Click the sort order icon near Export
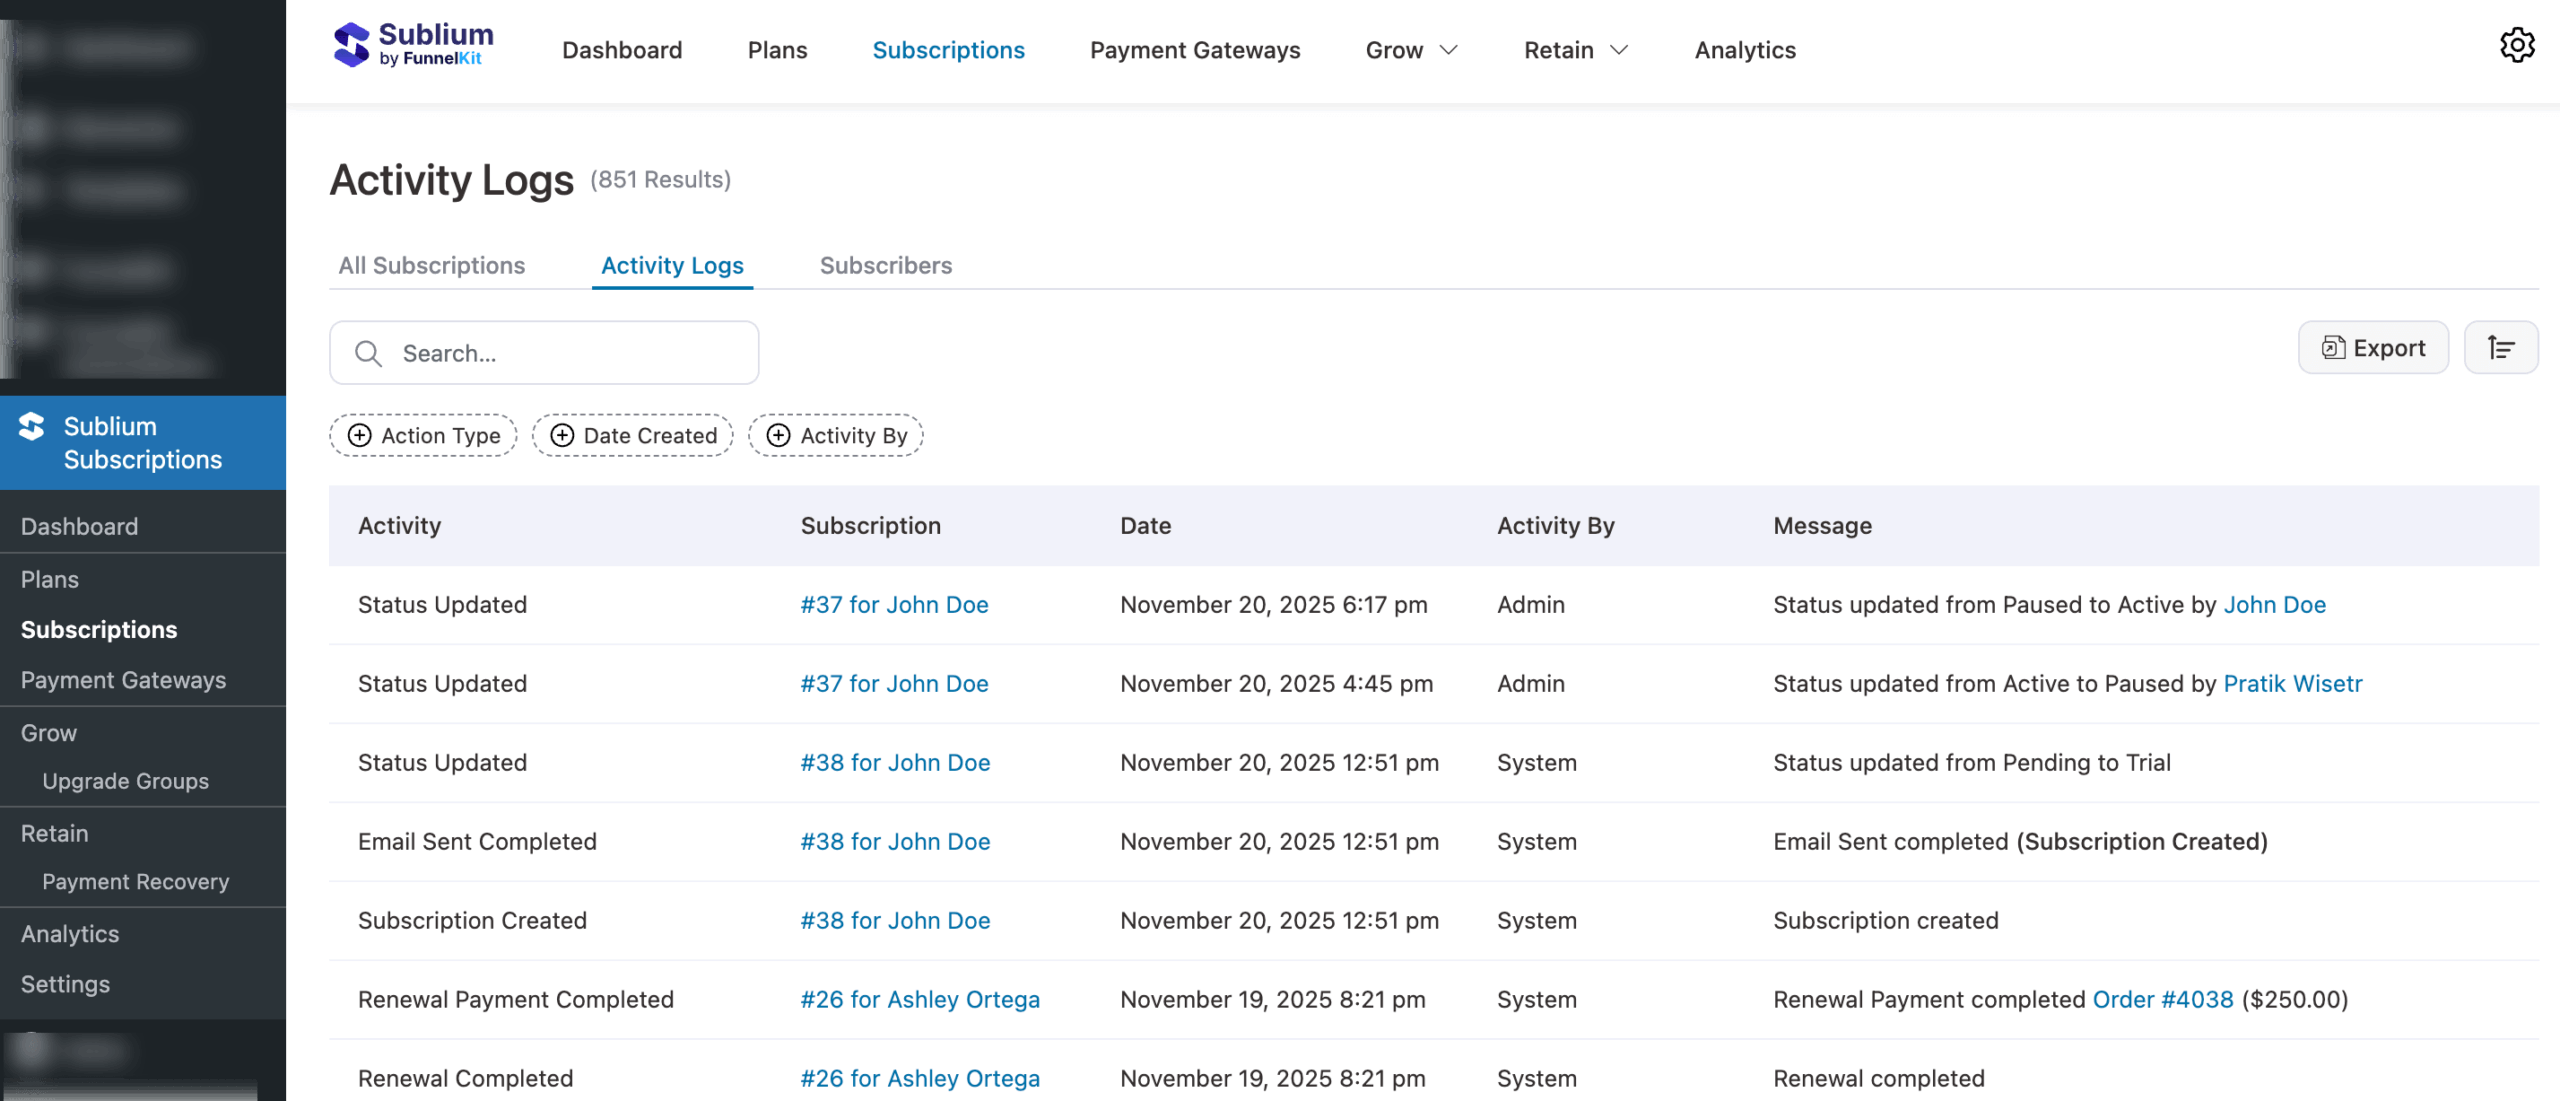The height and width of the screenshot is (1101, 2560). click(2501, 347)
